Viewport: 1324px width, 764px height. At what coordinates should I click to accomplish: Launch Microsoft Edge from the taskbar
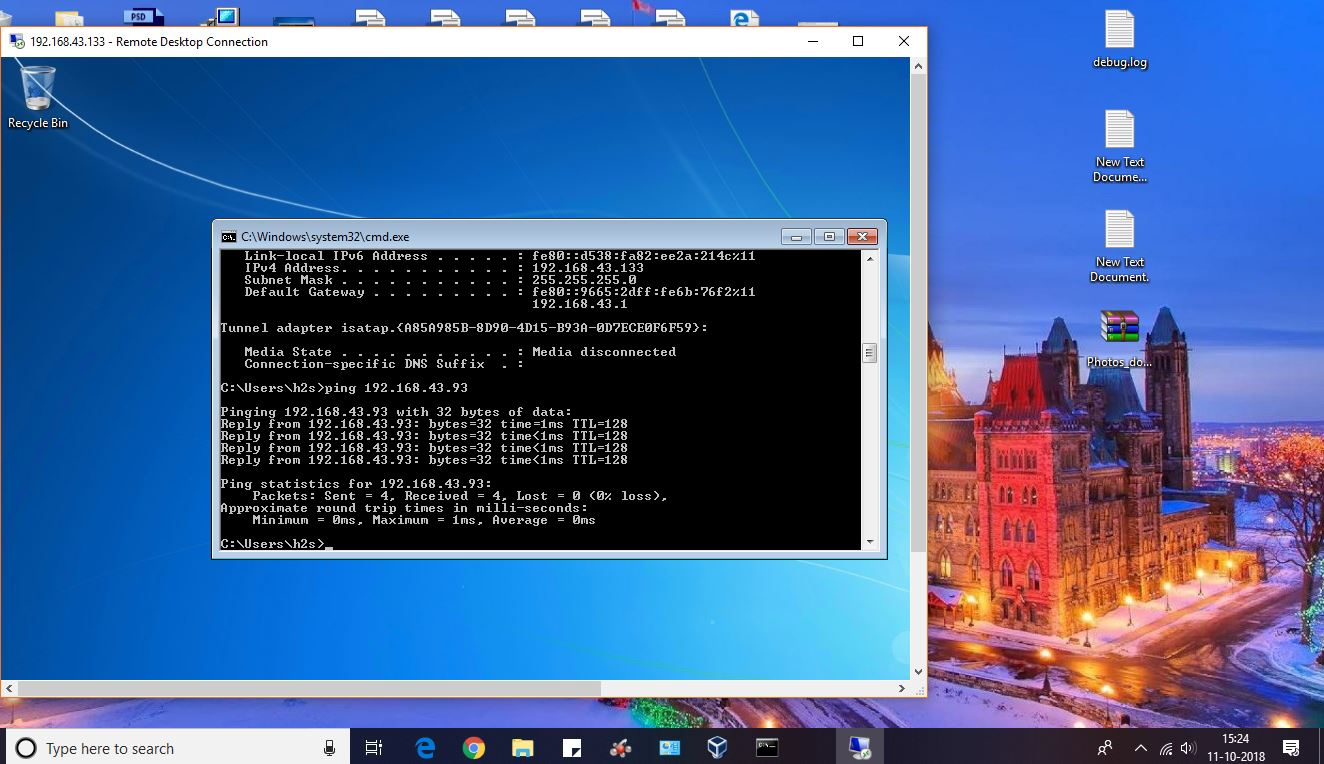click(x=425, y=748)
